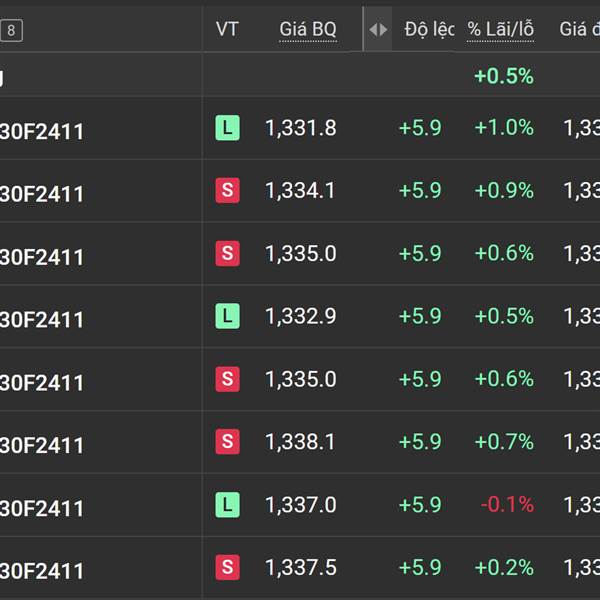The image size is (600, 600).
Task: Click the VT column header
Action: pos(227,29)
